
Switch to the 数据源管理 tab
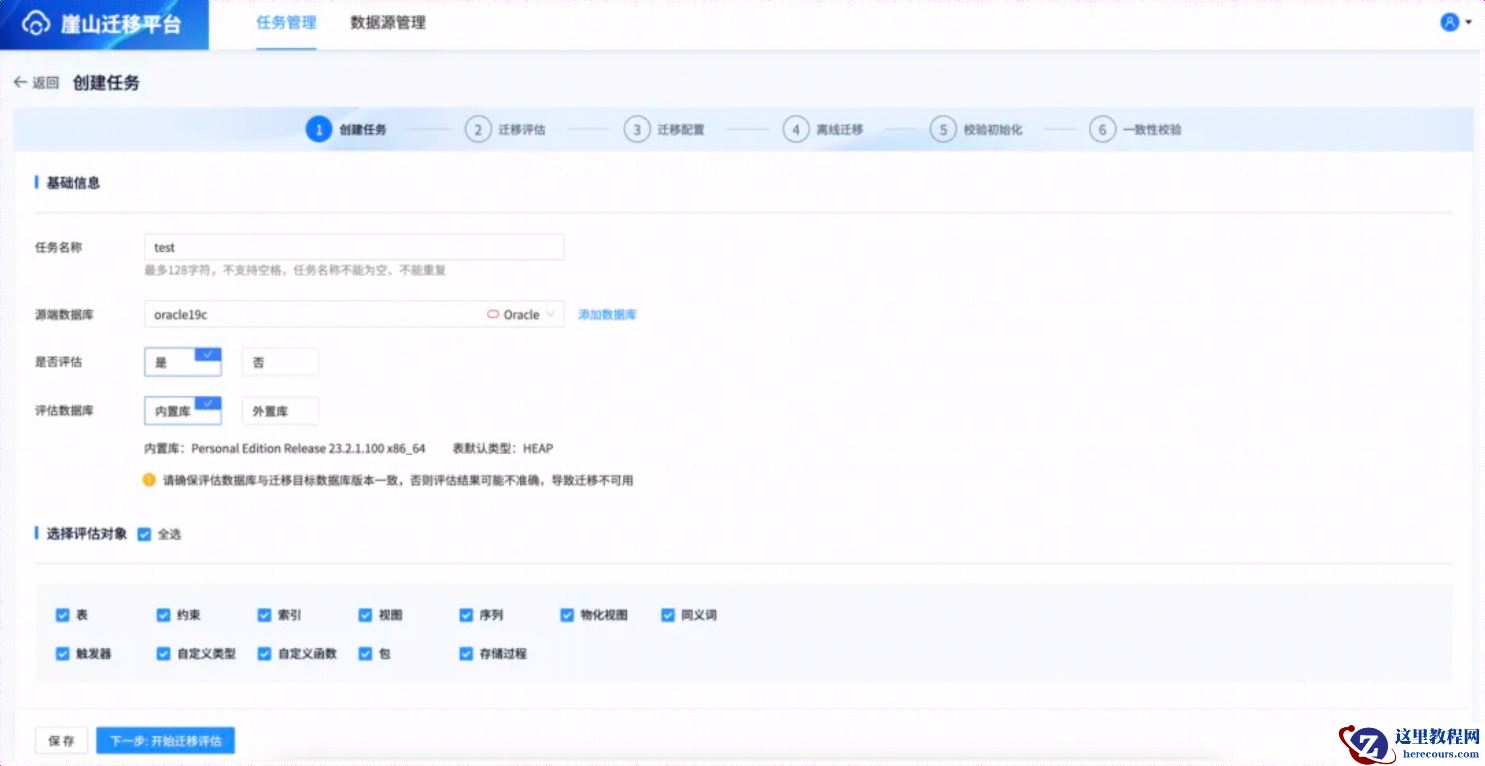(388, 23)
